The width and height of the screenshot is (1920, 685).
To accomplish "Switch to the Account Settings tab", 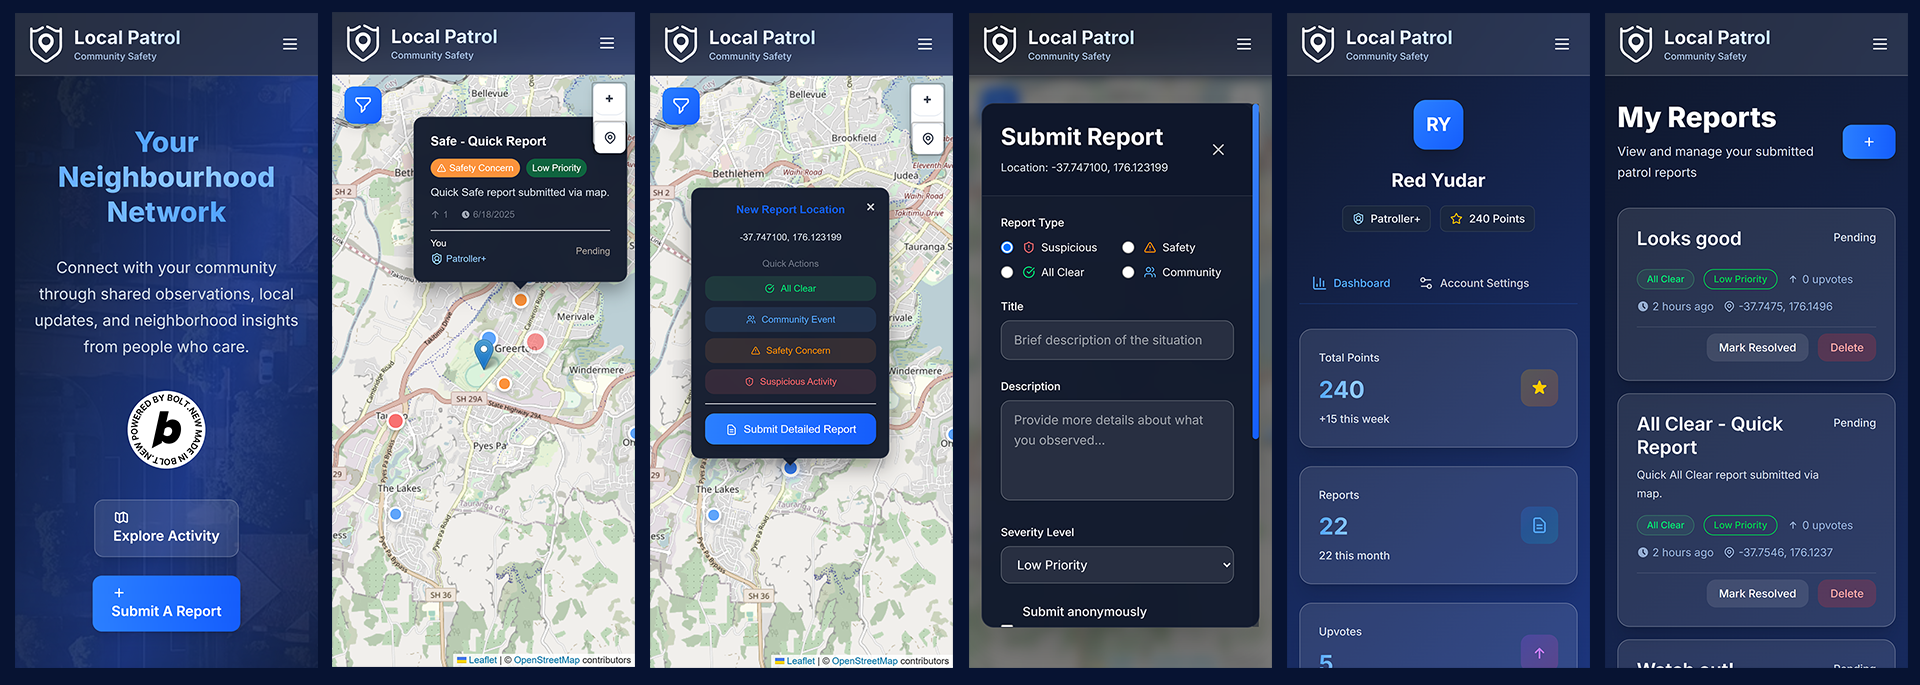I will tap(1474, 284).
